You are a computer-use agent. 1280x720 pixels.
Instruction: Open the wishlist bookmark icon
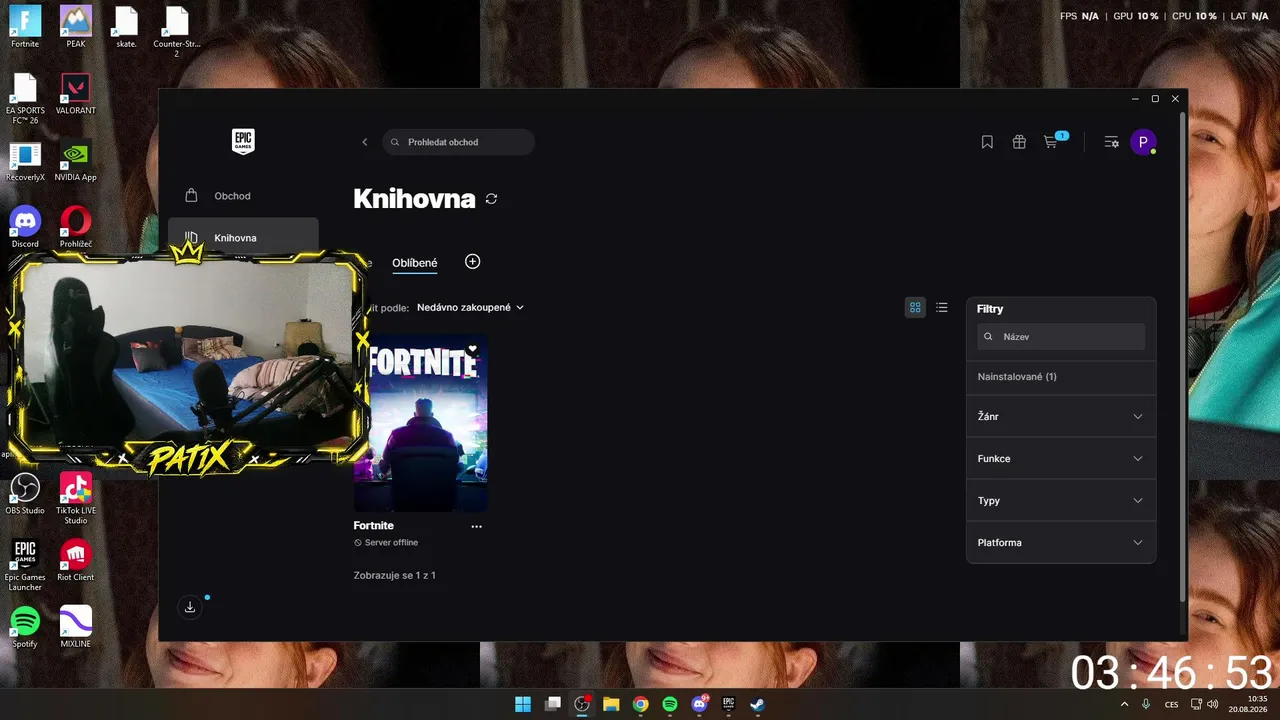tap(987, 142)
